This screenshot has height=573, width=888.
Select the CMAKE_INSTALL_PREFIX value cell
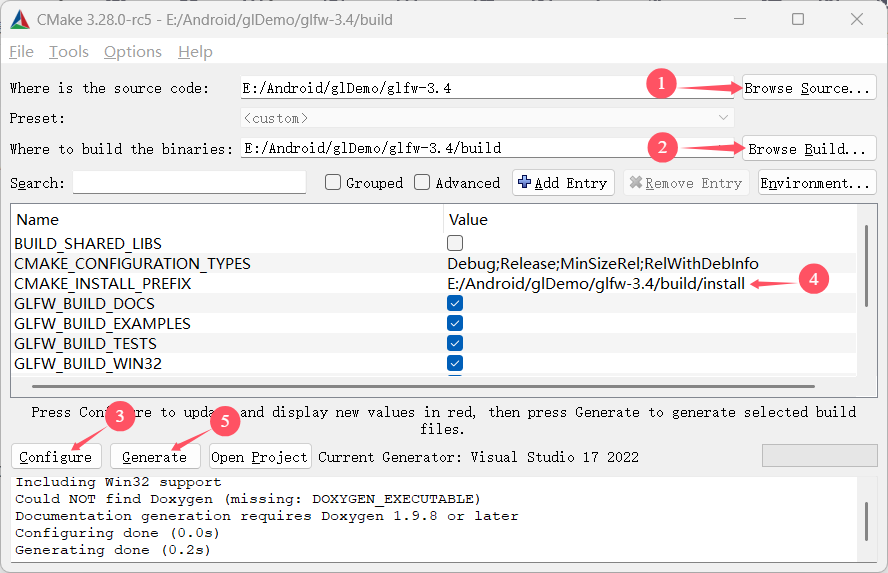[596, 284]
